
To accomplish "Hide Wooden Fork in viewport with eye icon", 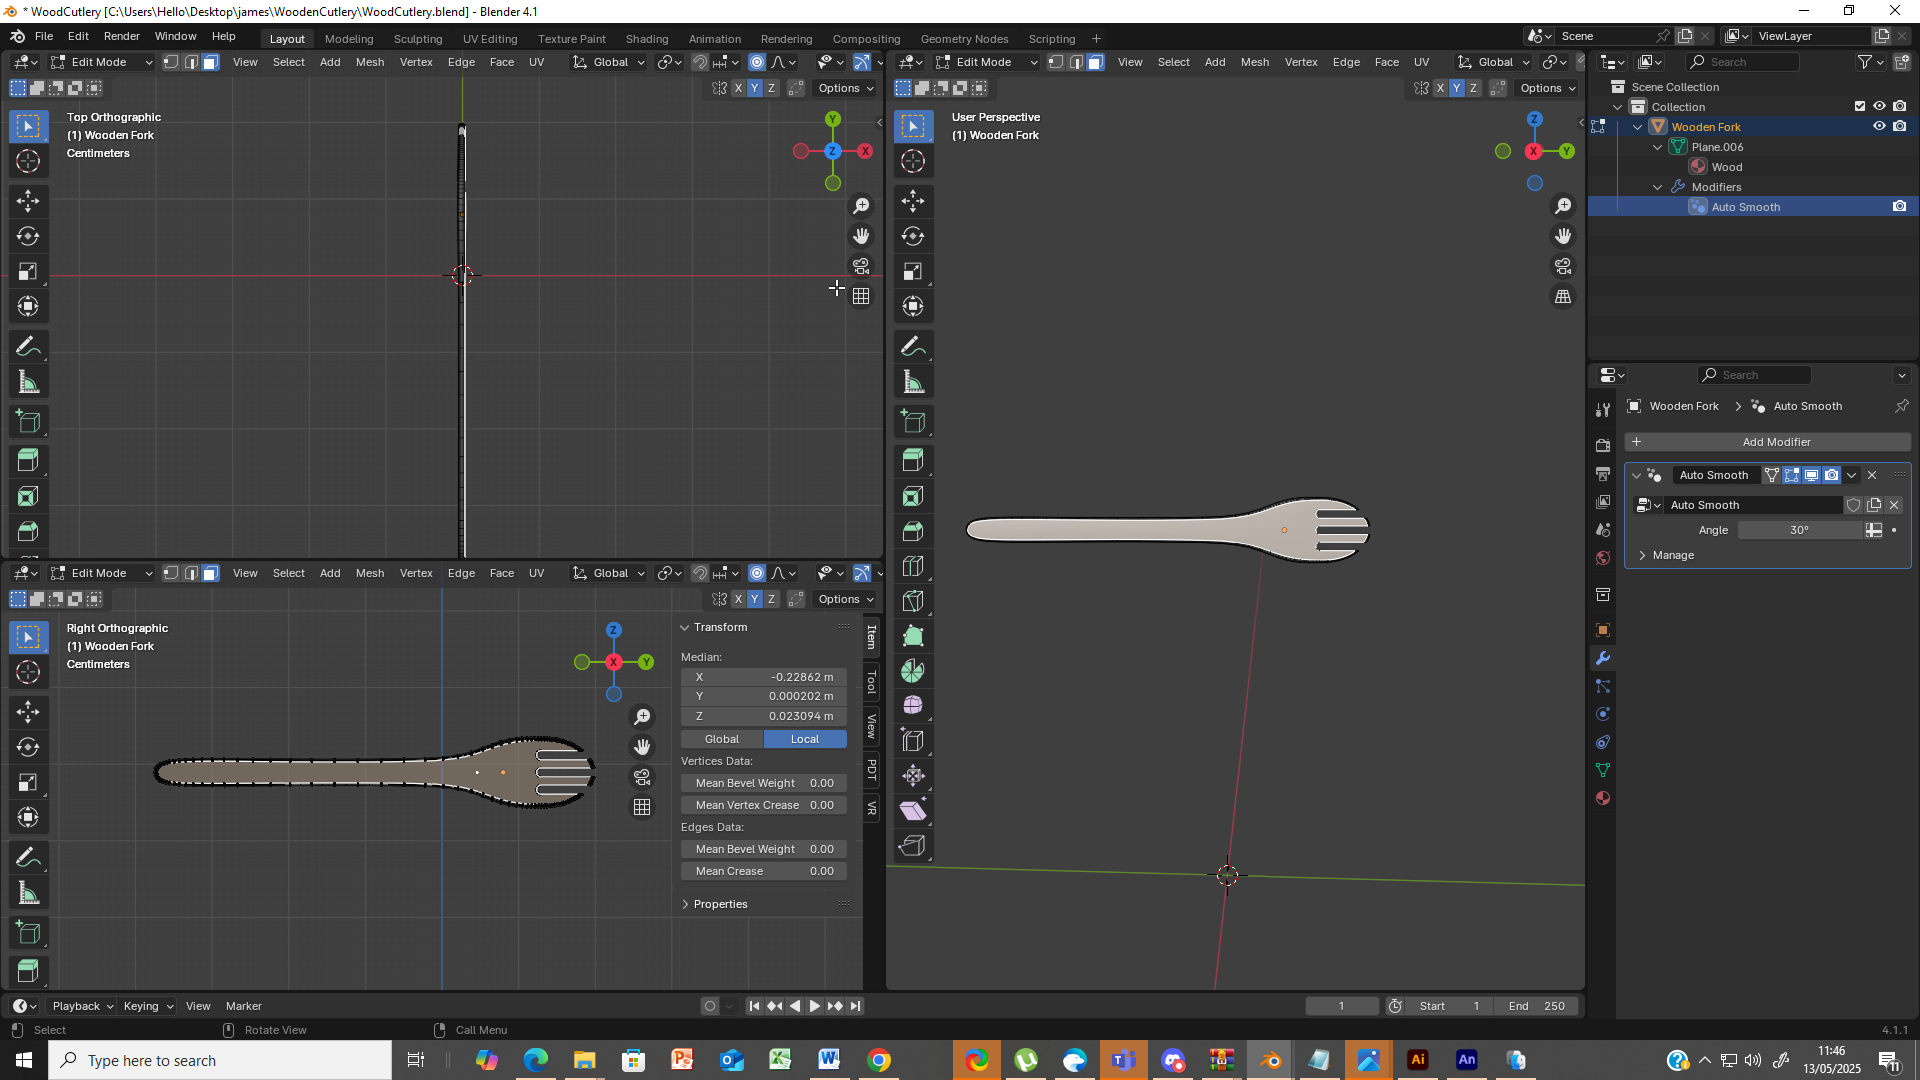I will click(x=1879, y=127).
